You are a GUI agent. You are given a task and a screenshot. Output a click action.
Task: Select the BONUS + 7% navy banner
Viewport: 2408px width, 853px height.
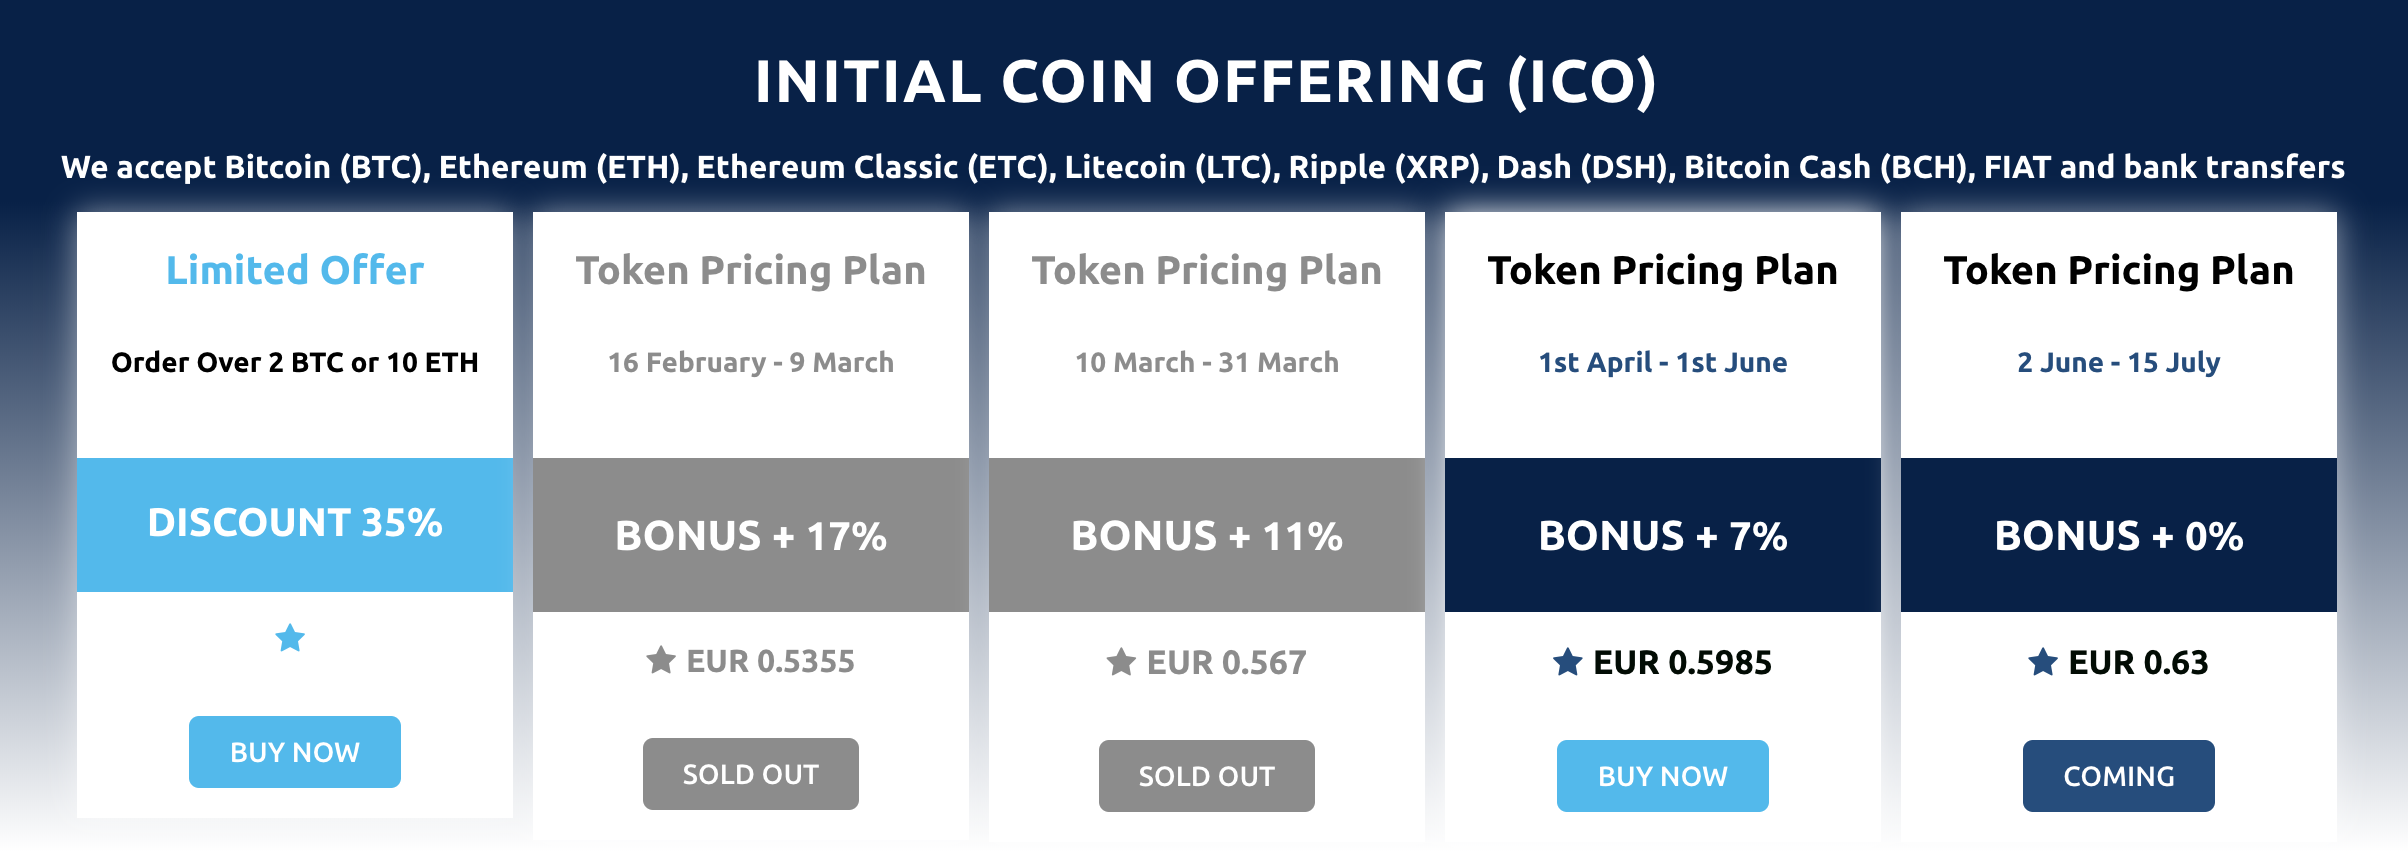click(x=1663, y=535)
